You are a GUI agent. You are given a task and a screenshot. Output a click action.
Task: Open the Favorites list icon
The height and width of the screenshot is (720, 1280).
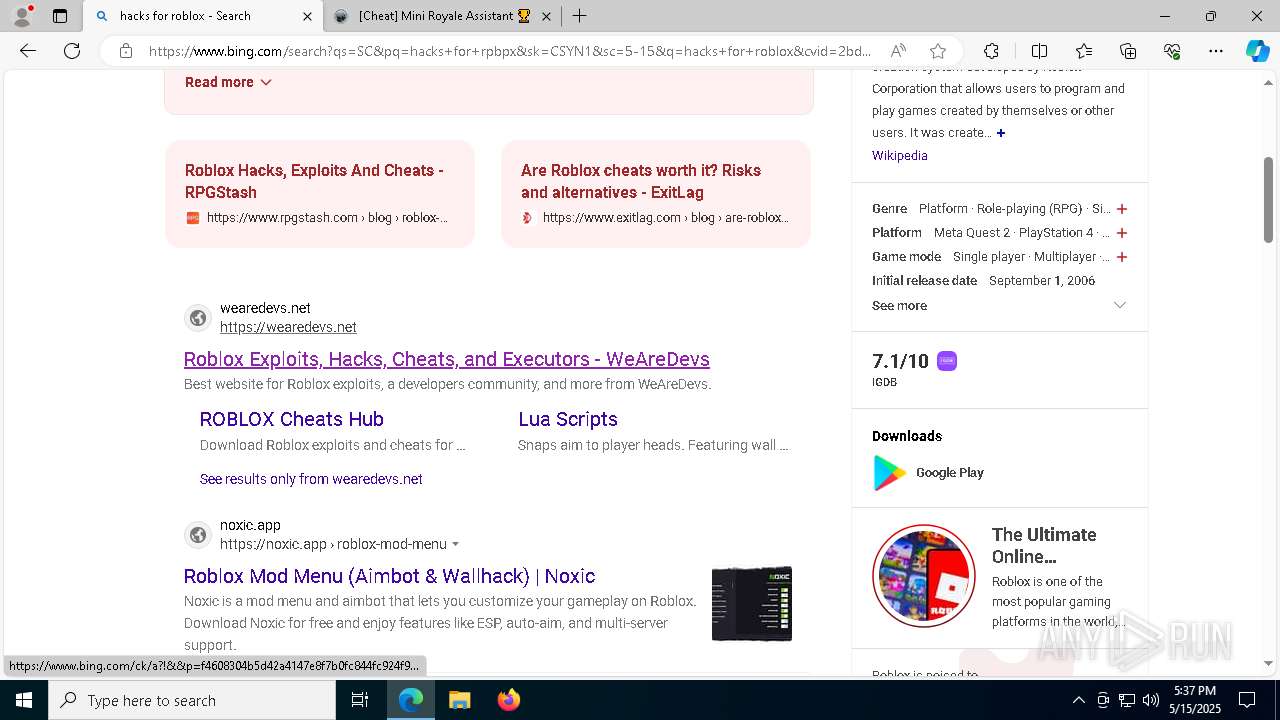(x=1084, y=51)
